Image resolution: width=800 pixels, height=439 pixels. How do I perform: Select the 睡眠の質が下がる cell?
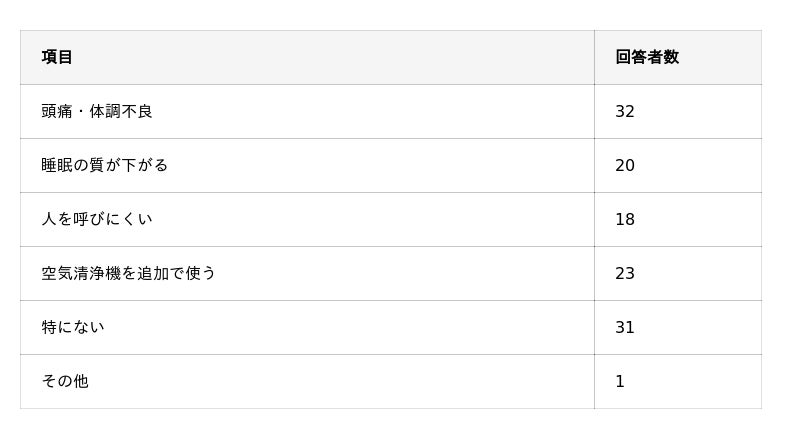click(105, 165)
